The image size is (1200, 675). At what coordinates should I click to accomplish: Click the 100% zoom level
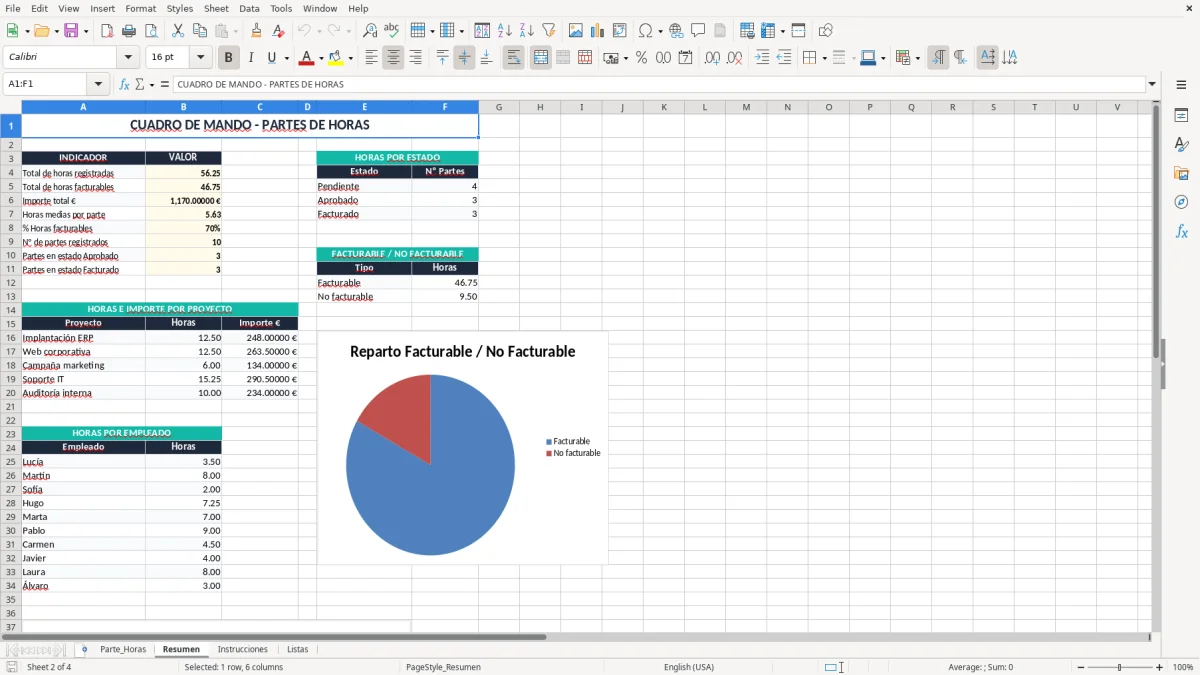click(x=1182, y=667)
